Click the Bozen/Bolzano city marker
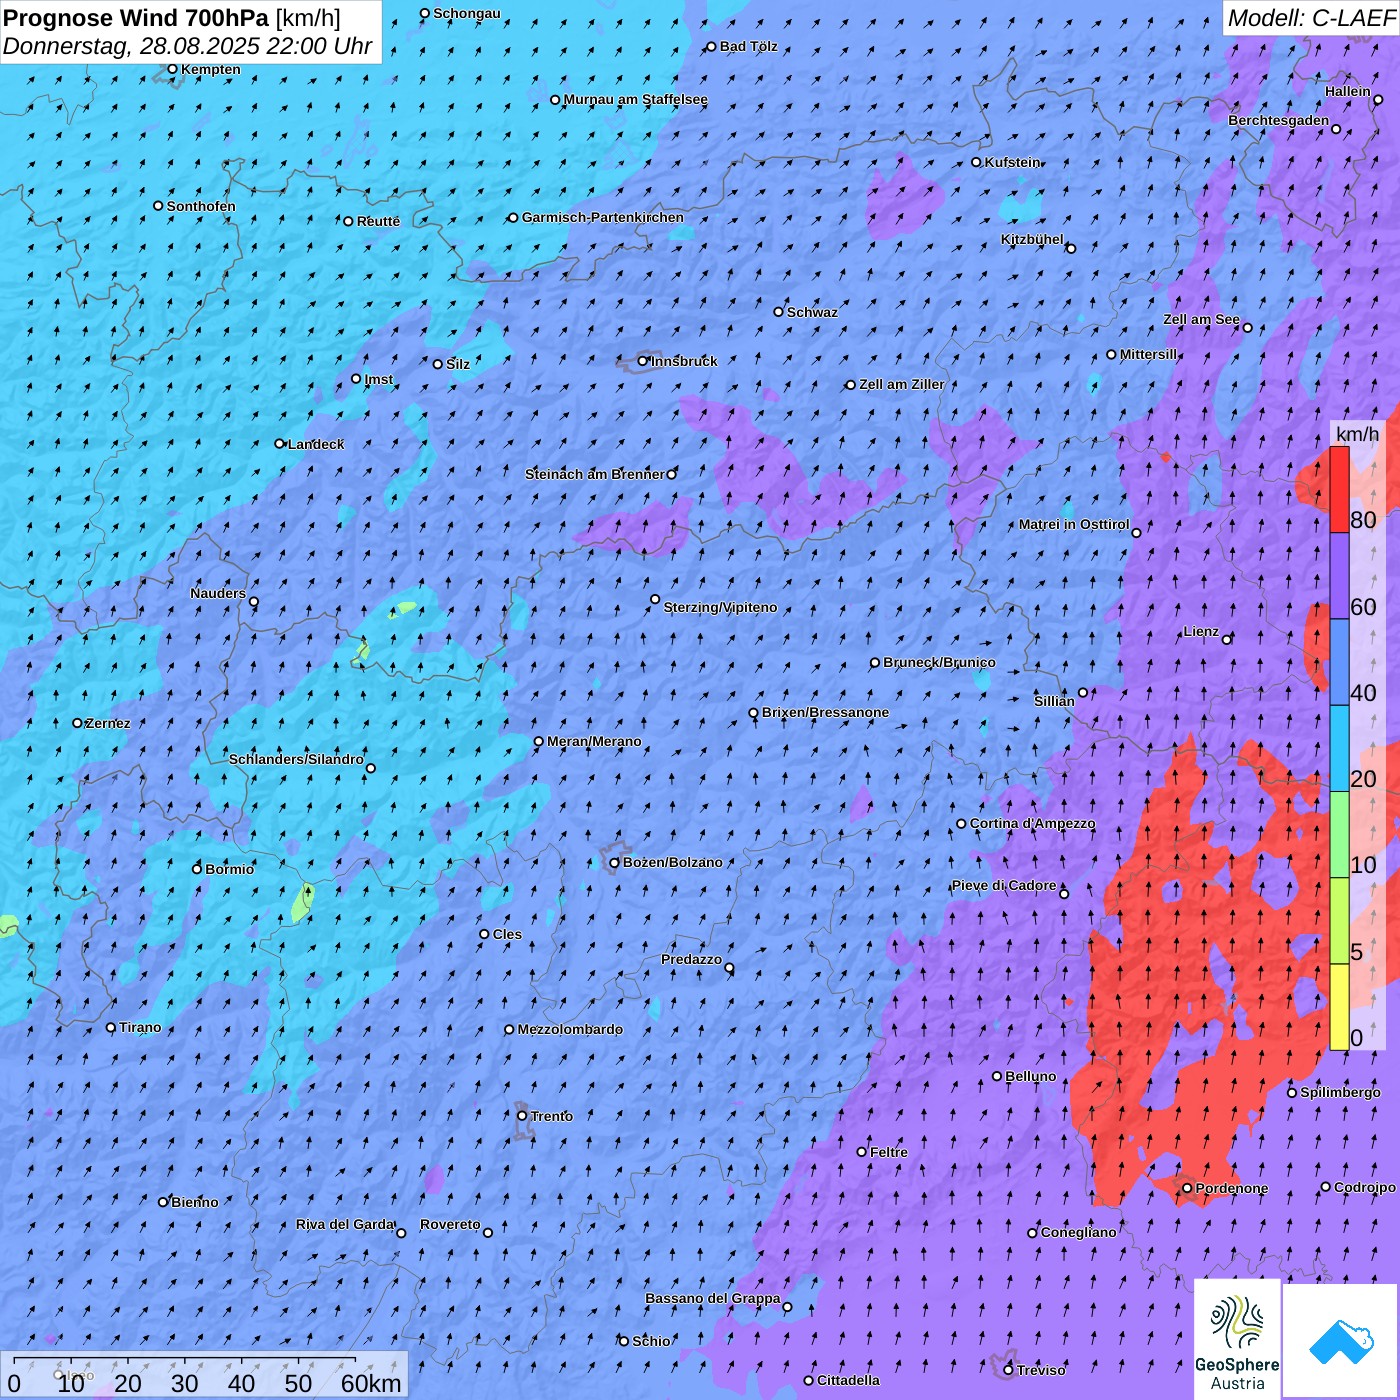The image size is (1400, 1400). pyautogui.click(x=615, y=862)
